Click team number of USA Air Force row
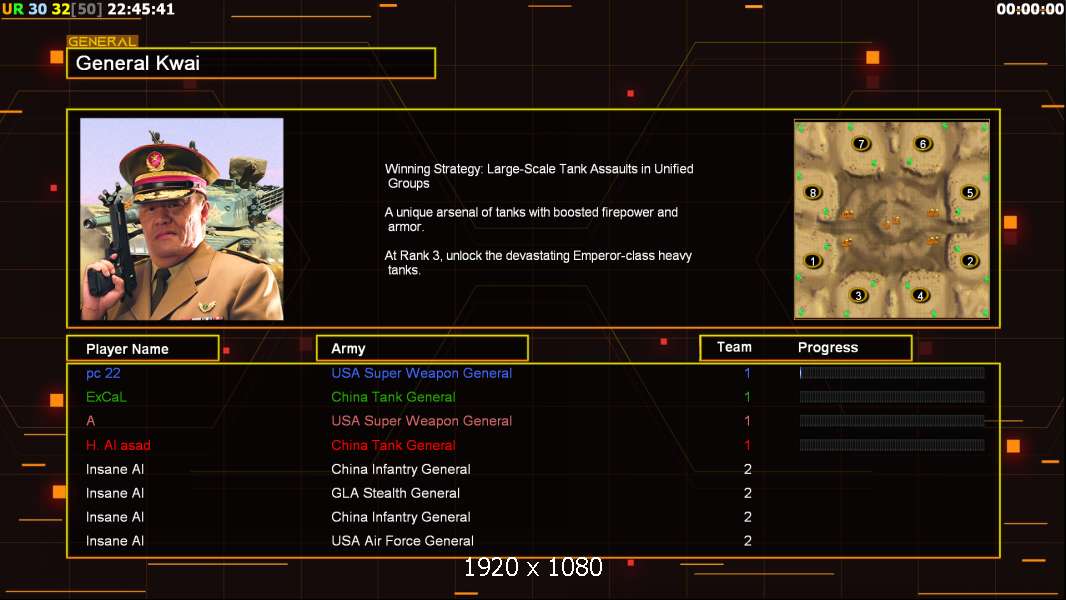Viewport: 1066px width, 600px height. pos(748,541)
